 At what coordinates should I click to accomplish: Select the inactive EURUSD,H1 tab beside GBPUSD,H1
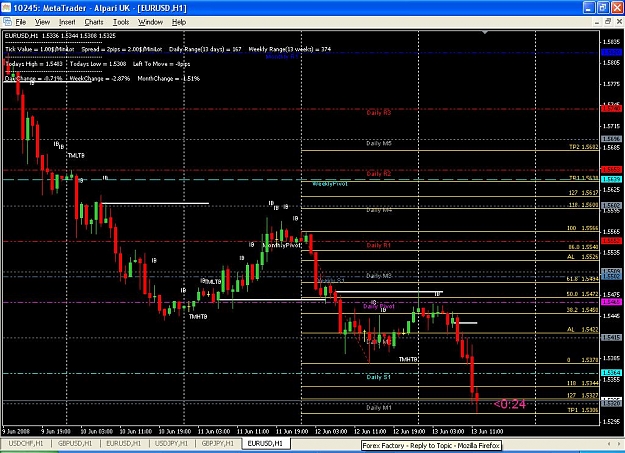pos(124,443)
